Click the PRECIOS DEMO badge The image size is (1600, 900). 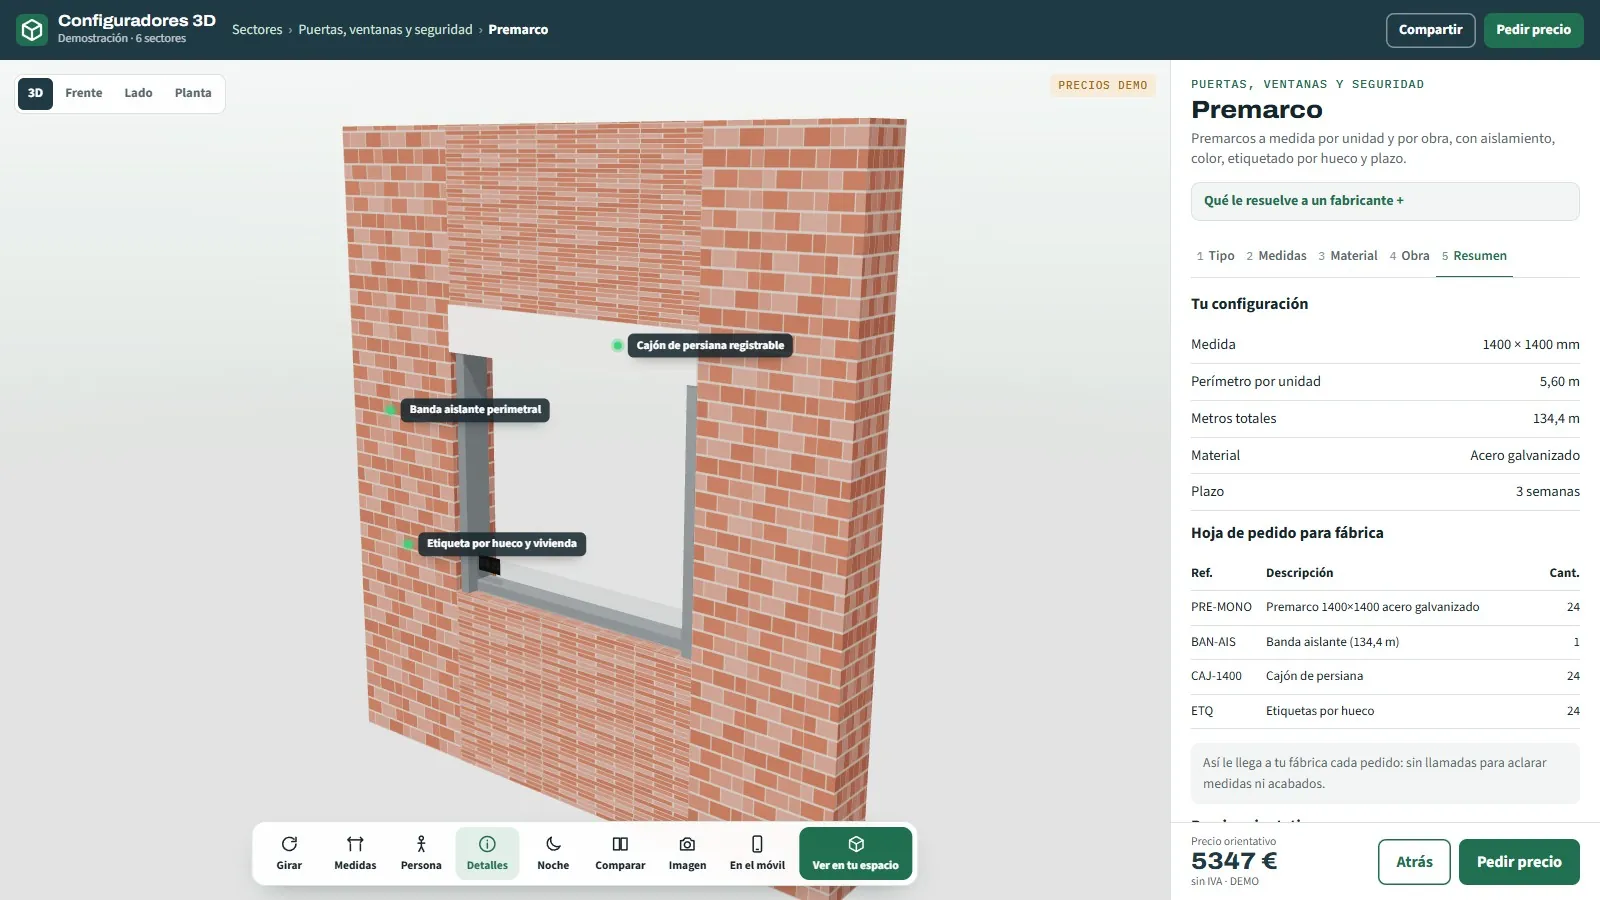click(1103, 86)
